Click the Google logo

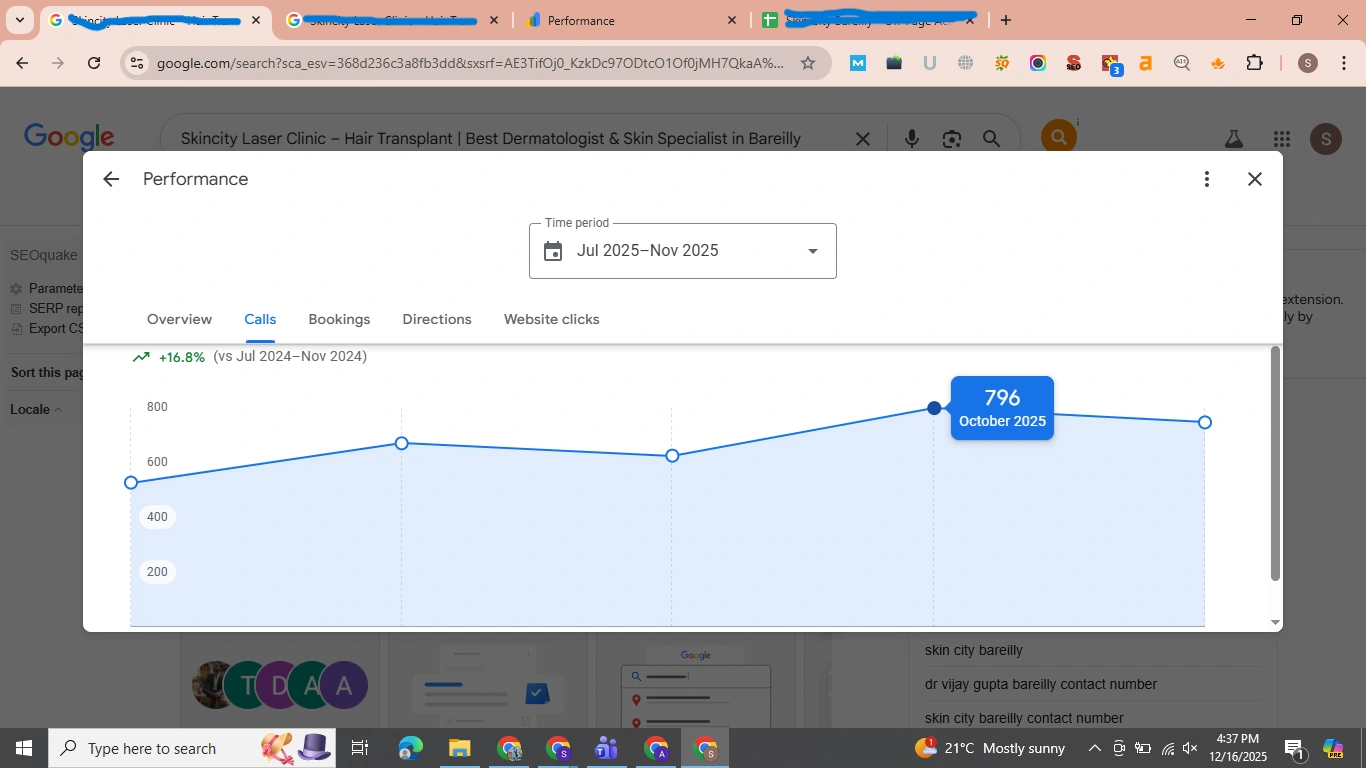(x=69, y=138)
